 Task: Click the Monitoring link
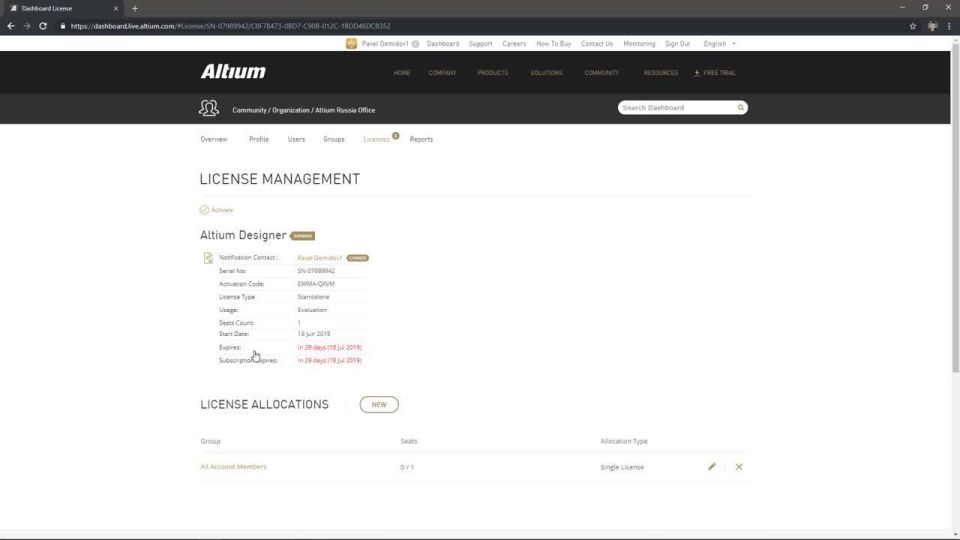pos(639,44)
